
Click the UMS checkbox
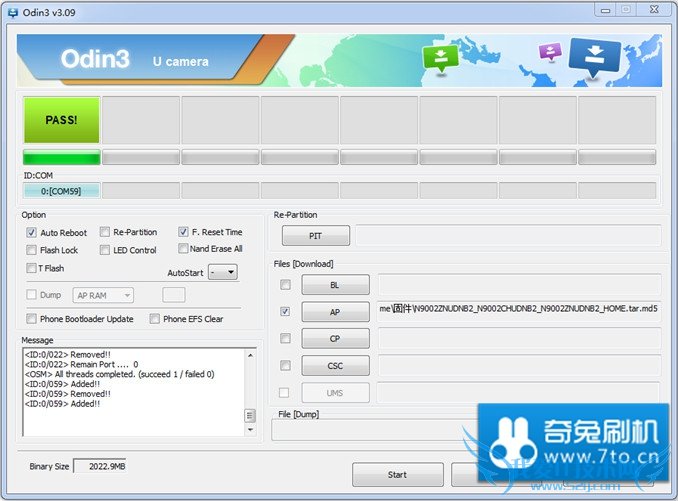click(284, 393)
